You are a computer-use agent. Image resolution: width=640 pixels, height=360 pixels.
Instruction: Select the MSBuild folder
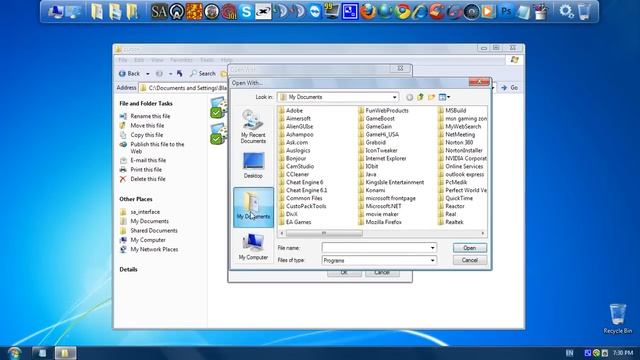[x=452, y=111]
